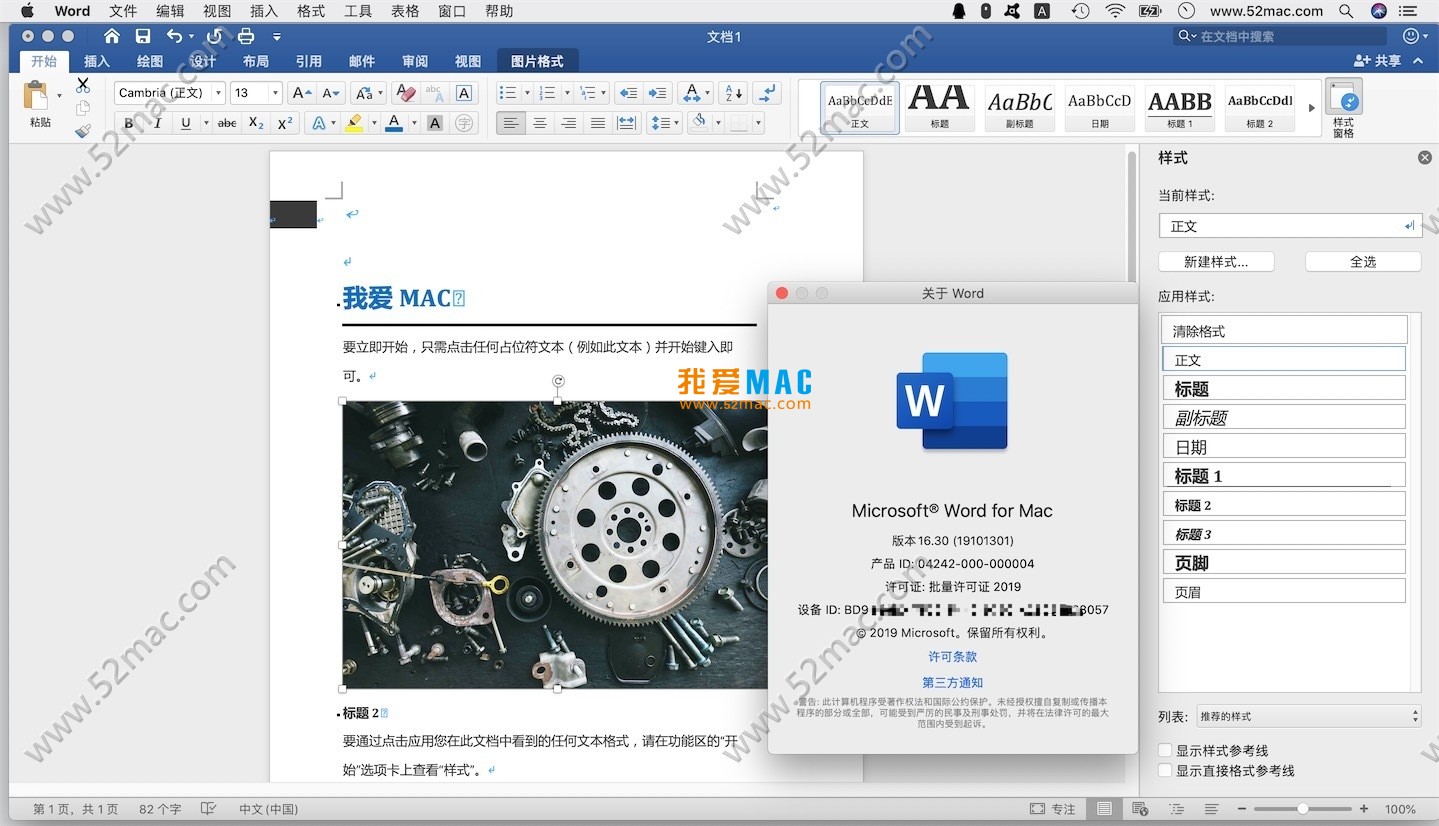This screenshot has width=1439, height=826.
Task: Expand bullet list options arrow
Action: 526,93
